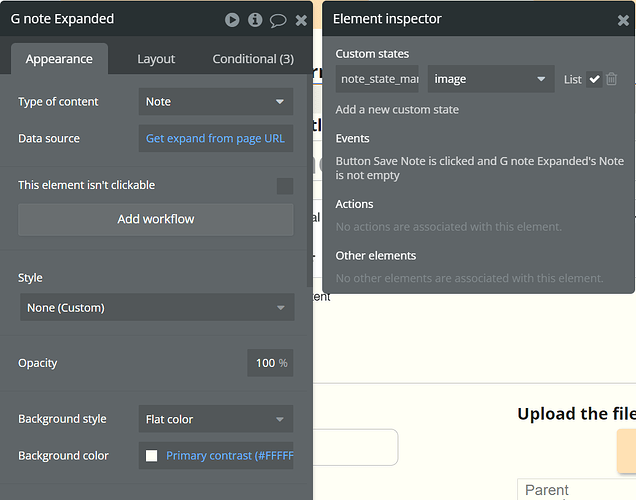
Task: Toggle 'This element isn't clickable' checkbox
Action: coord(285,186)
